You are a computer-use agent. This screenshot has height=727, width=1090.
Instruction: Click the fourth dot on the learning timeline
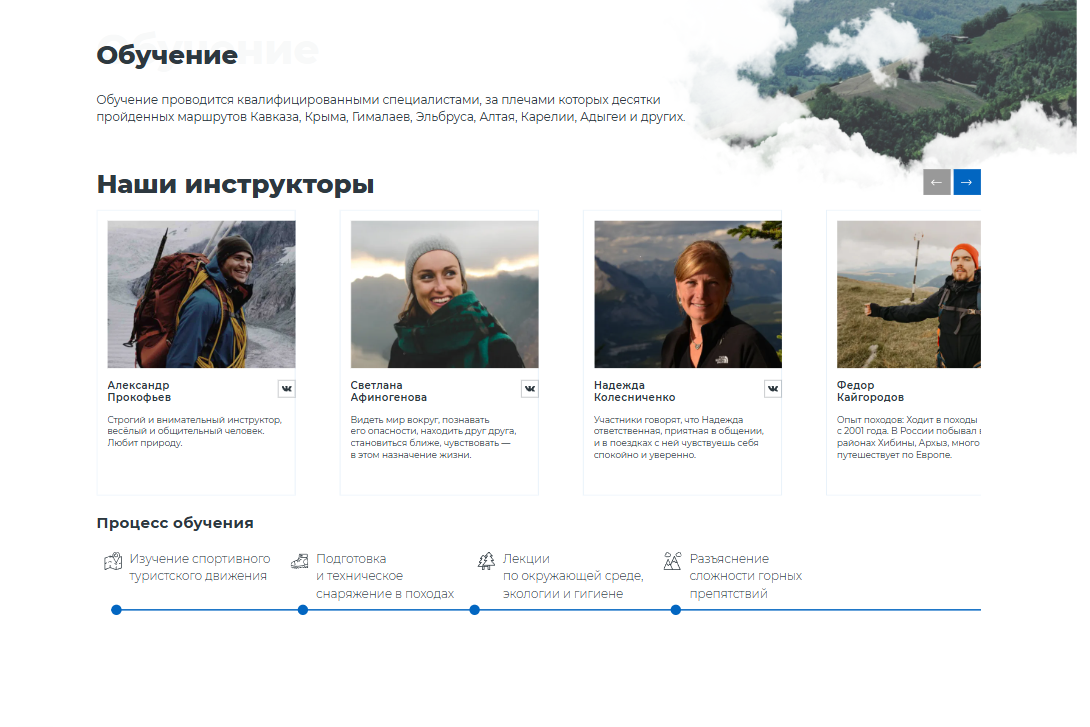675,608
